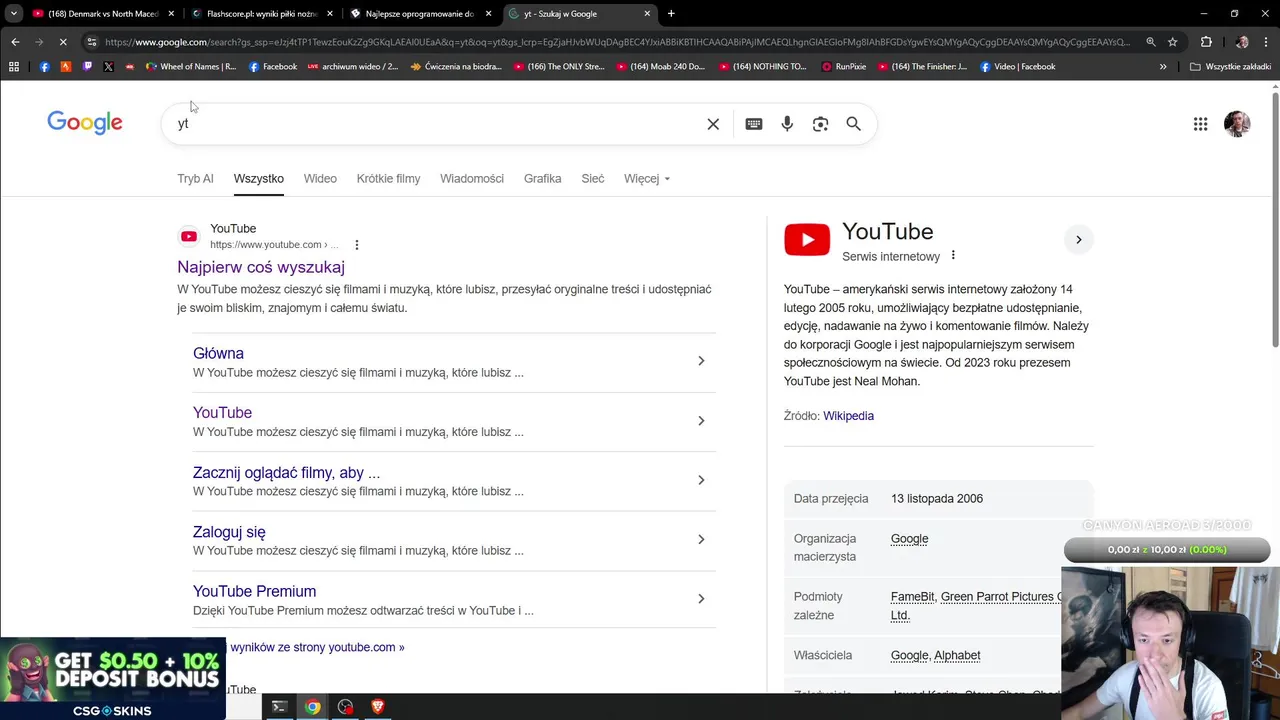
Task: Open the RunPixie bookmark
Action: coord(844,67)
